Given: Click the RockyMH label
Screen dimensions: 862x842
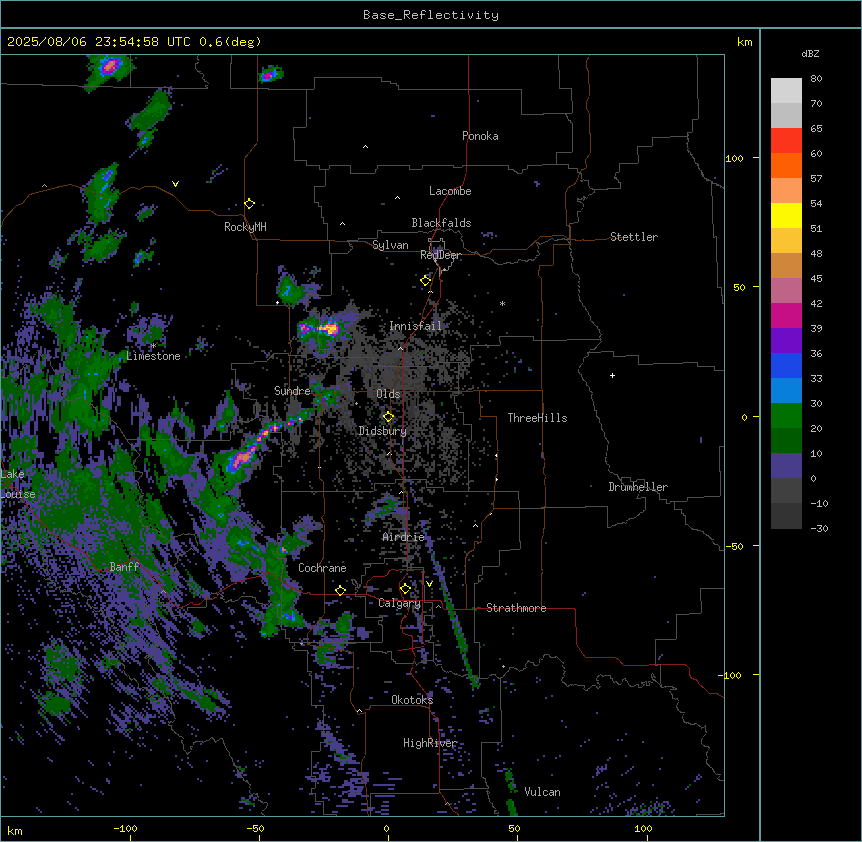Looking at the screenshot, I should [x=245, y=227].
